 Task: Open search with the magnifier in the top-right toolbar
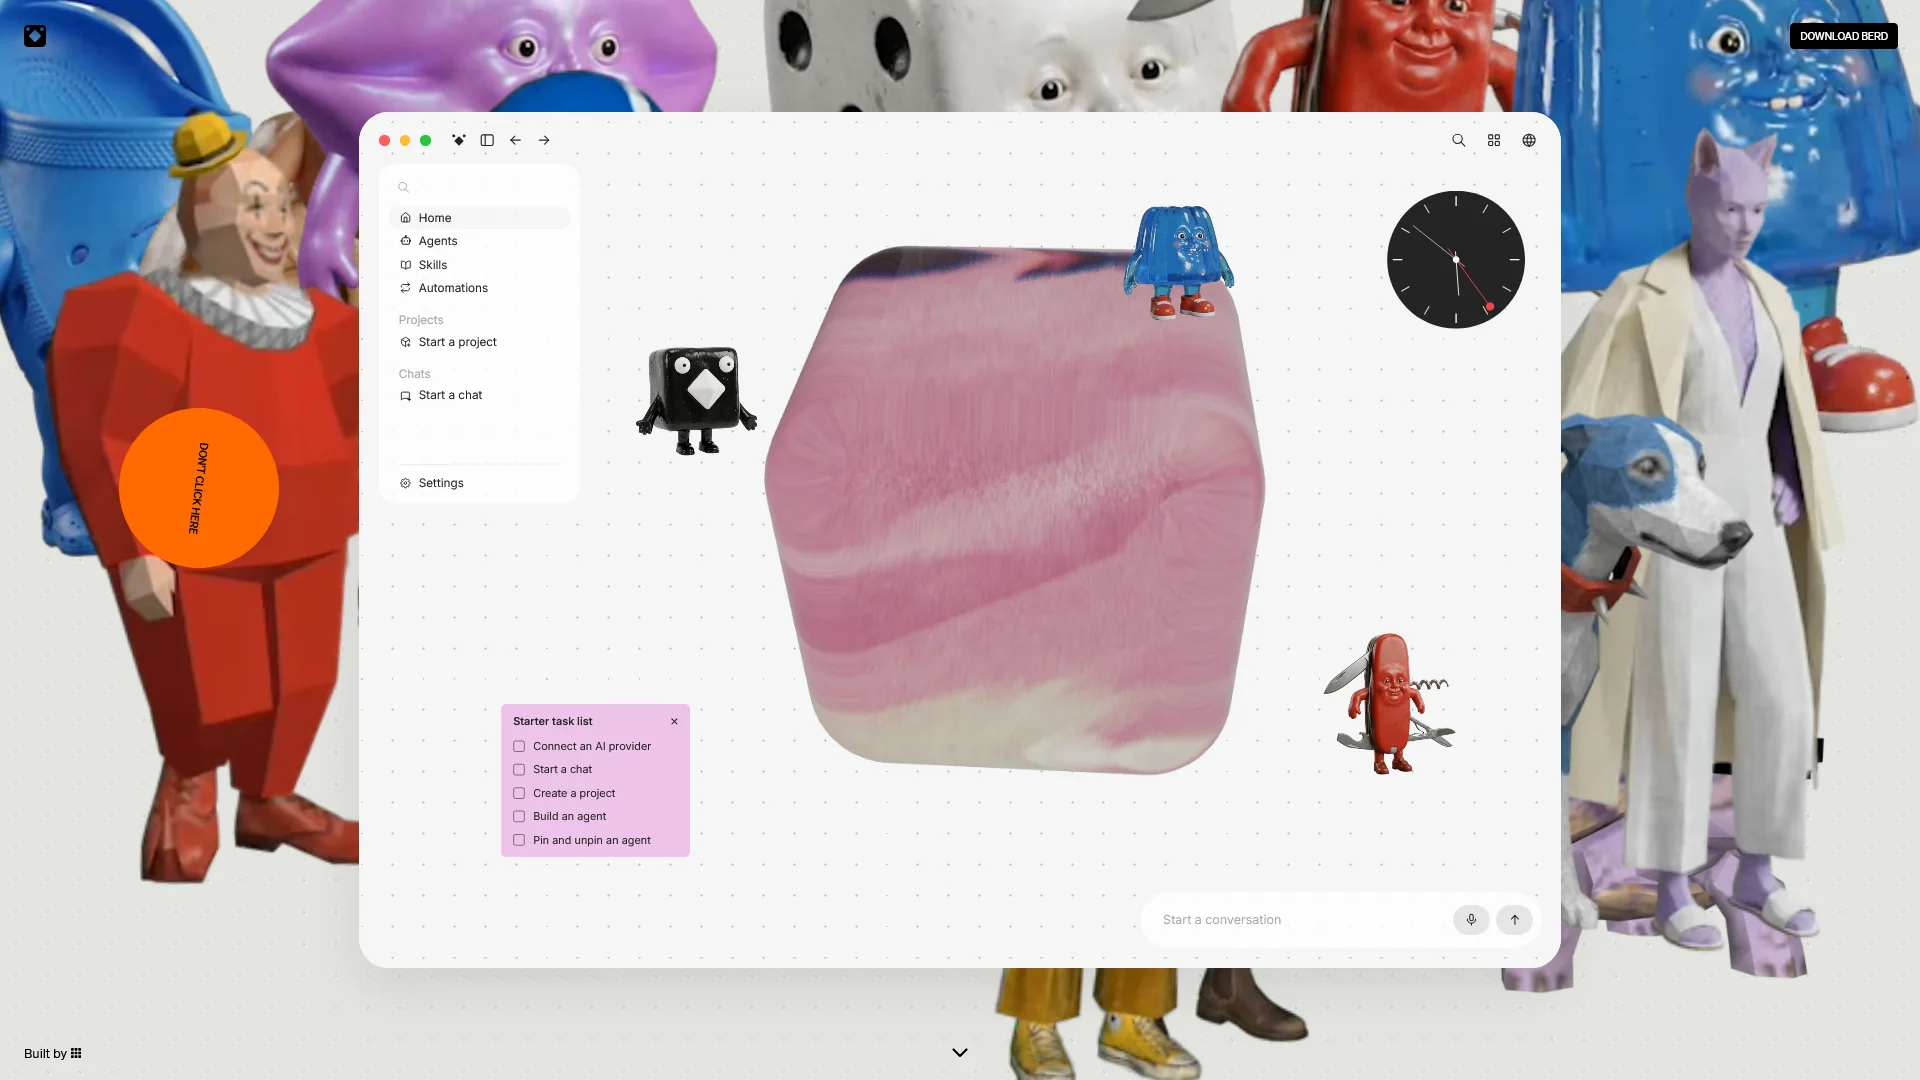(1459, 140)
